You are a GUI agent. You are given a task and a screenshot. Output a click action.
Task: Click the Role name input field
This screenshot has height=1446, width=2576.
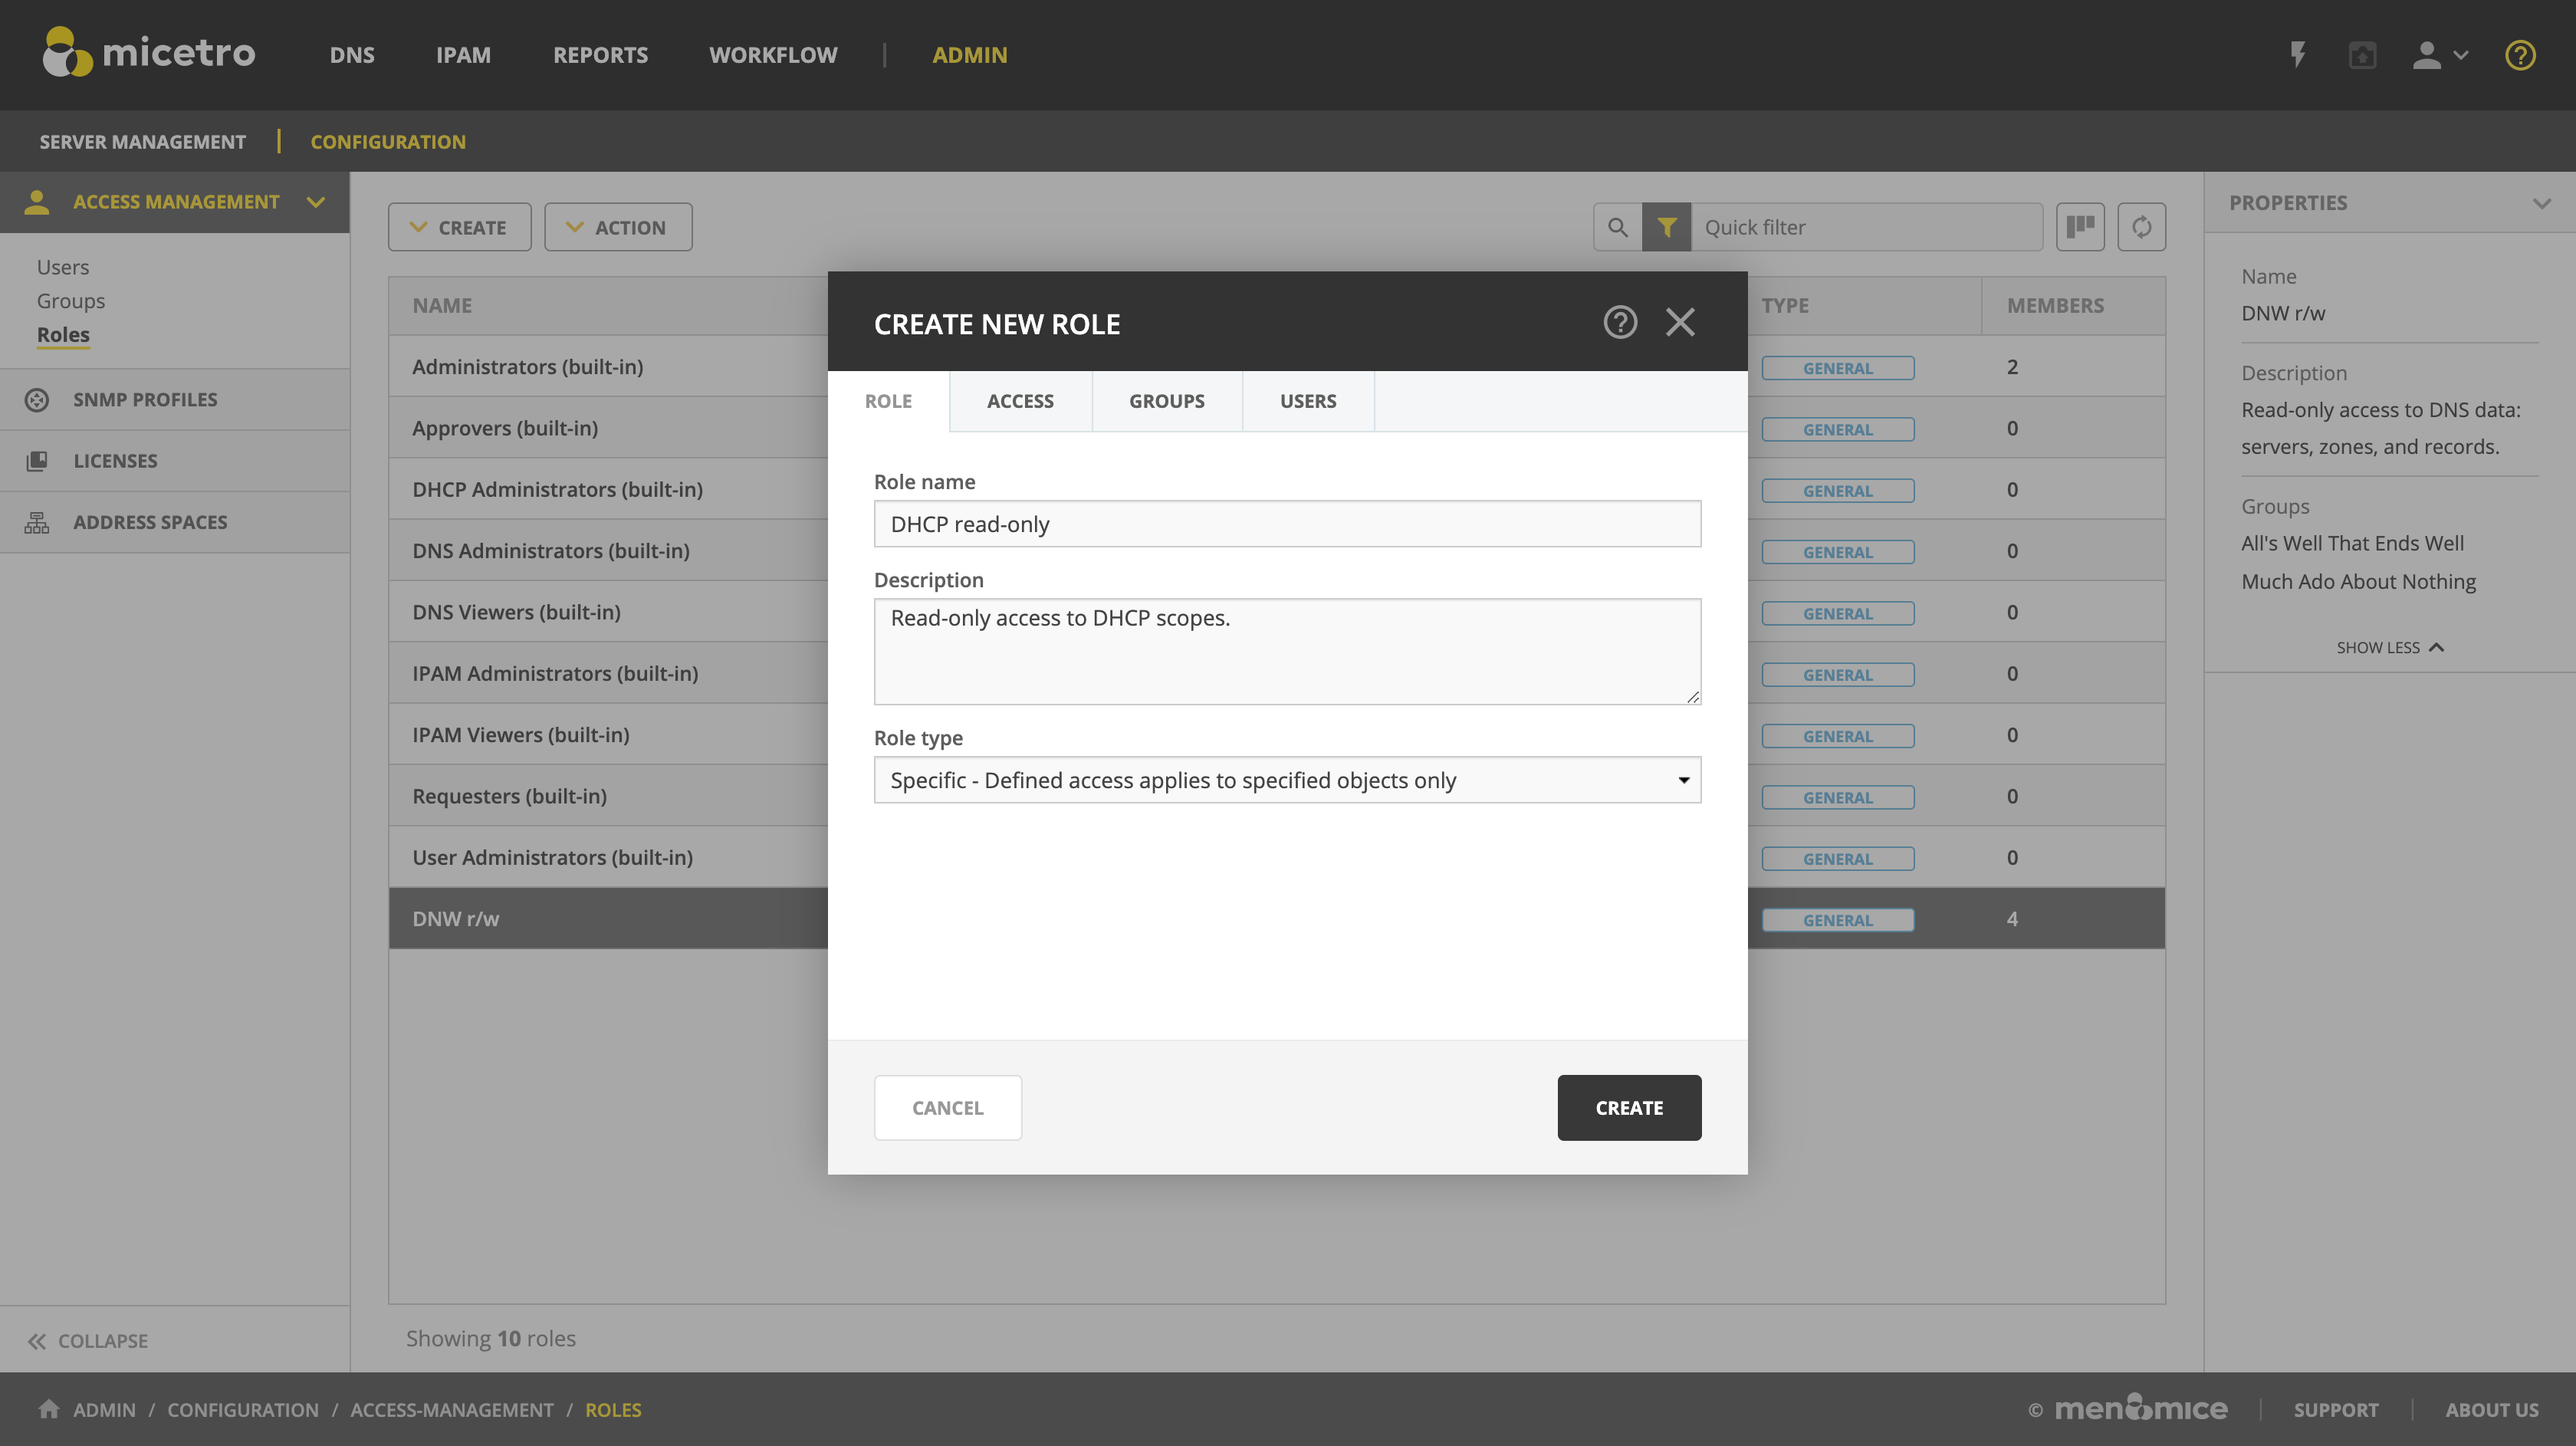click(1286, 524)
